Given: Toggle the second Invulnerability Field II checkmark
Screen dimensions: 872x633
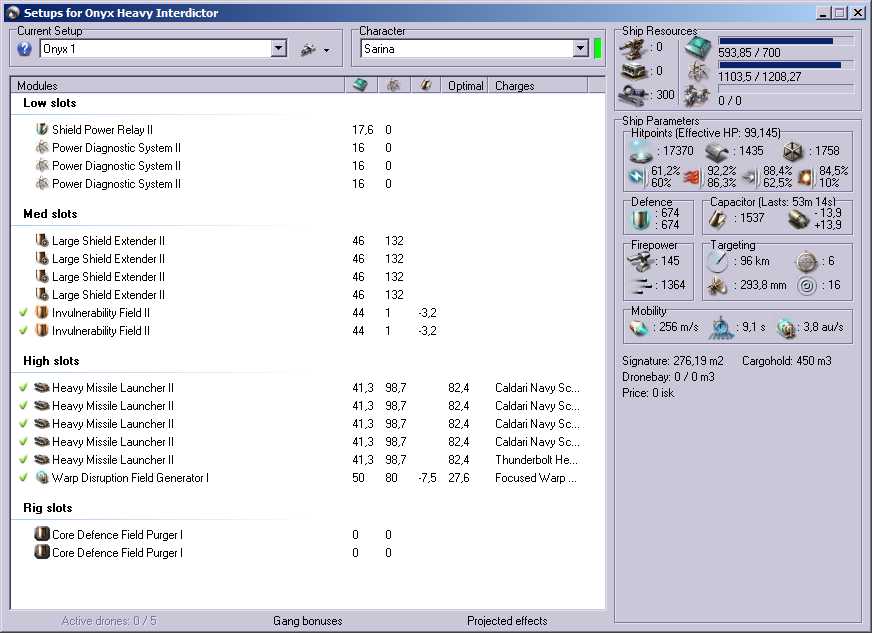Looking at the screenshot, I should point(23,330).
